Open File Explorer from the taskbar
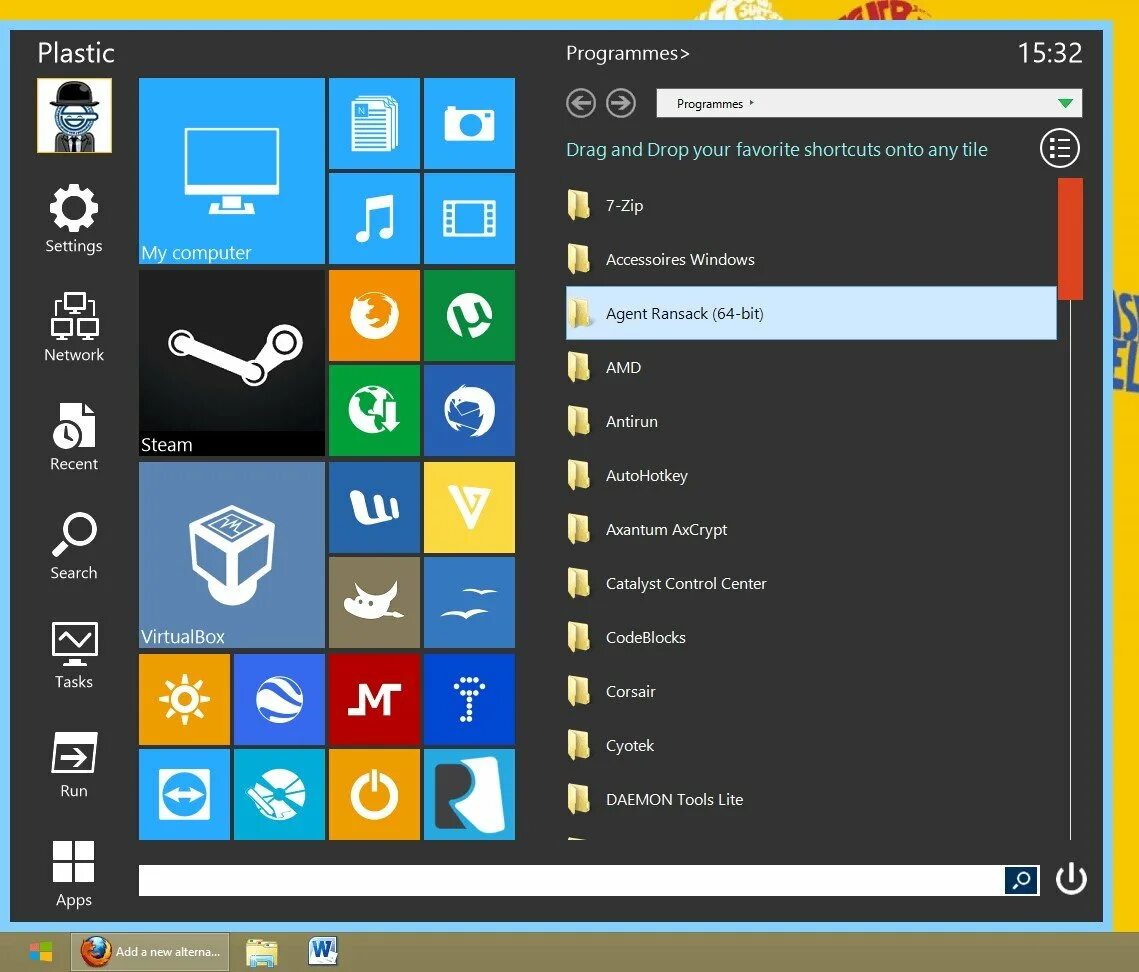 pyautogui.click(x=262, y=952)
